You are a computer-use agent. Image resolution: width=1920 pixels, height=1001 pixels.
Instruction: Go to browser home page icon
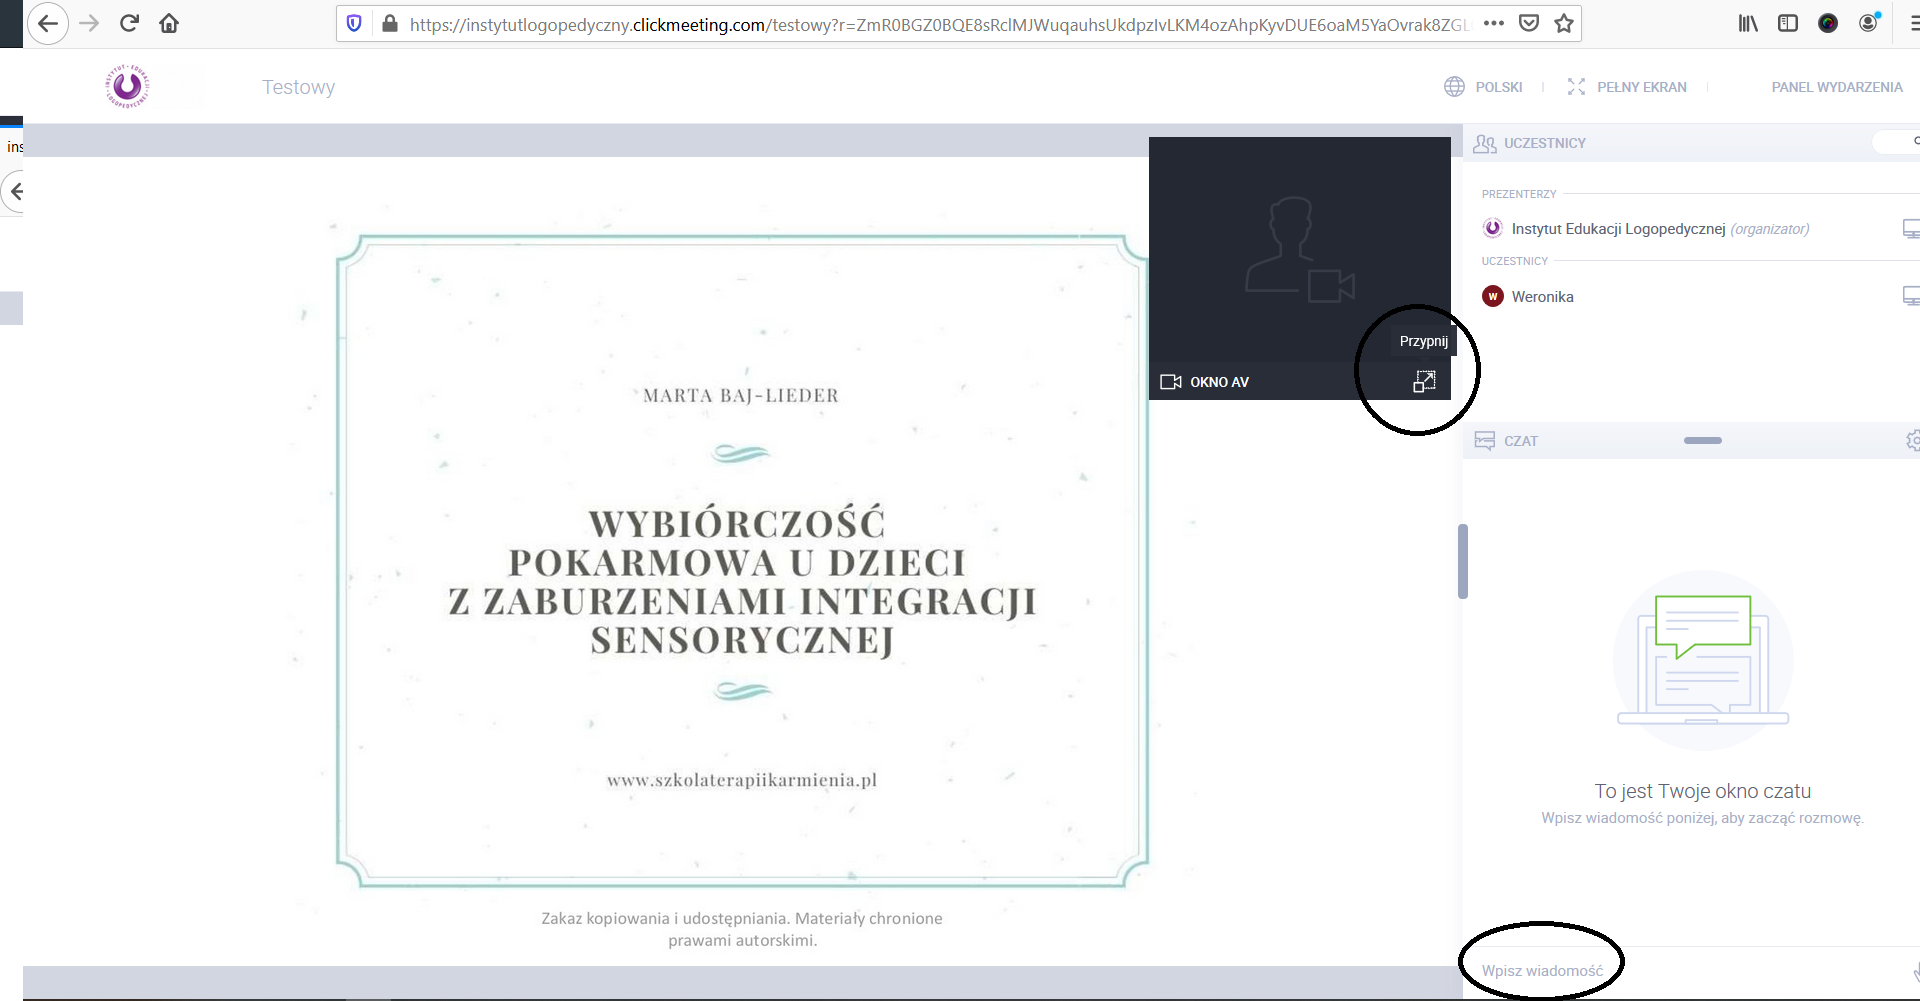tap(169, 23)
